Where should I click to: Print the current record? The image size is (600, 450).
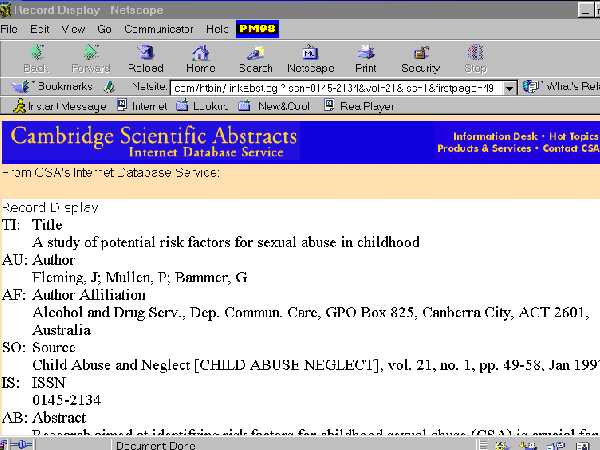[365, 59]
